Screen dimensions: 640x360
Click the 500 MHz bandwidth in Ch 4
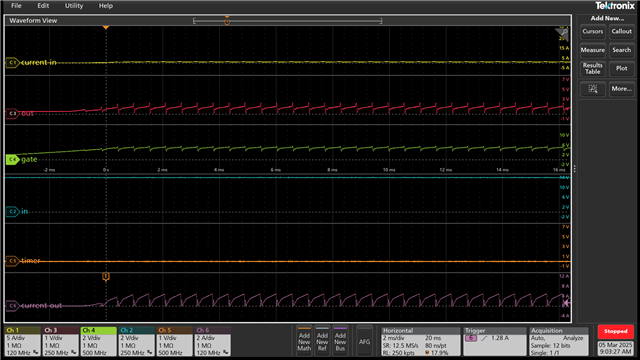(94, 353)
